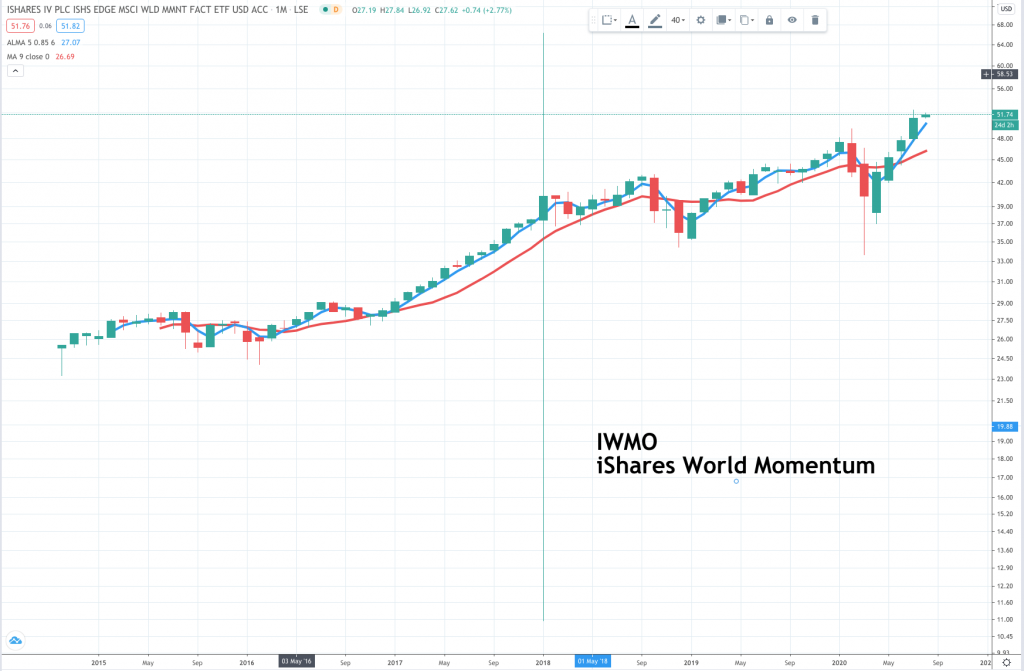
Task: Click the red sell price 51.76 button
Action: 20,26
